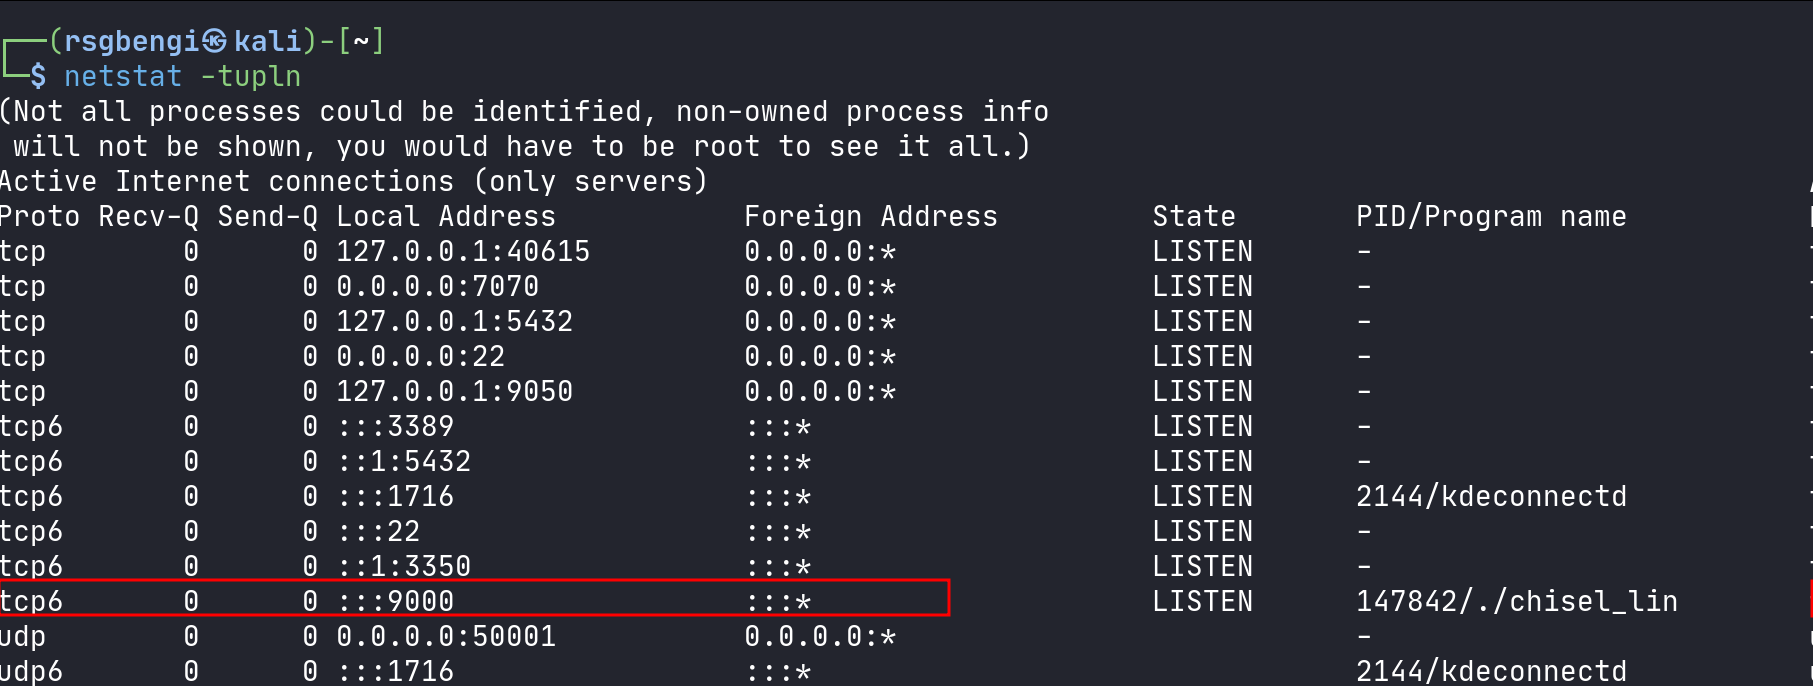
Task: Click the ::1:3350 local address entry
Action: pyautogui.click(x=403, y=566)
